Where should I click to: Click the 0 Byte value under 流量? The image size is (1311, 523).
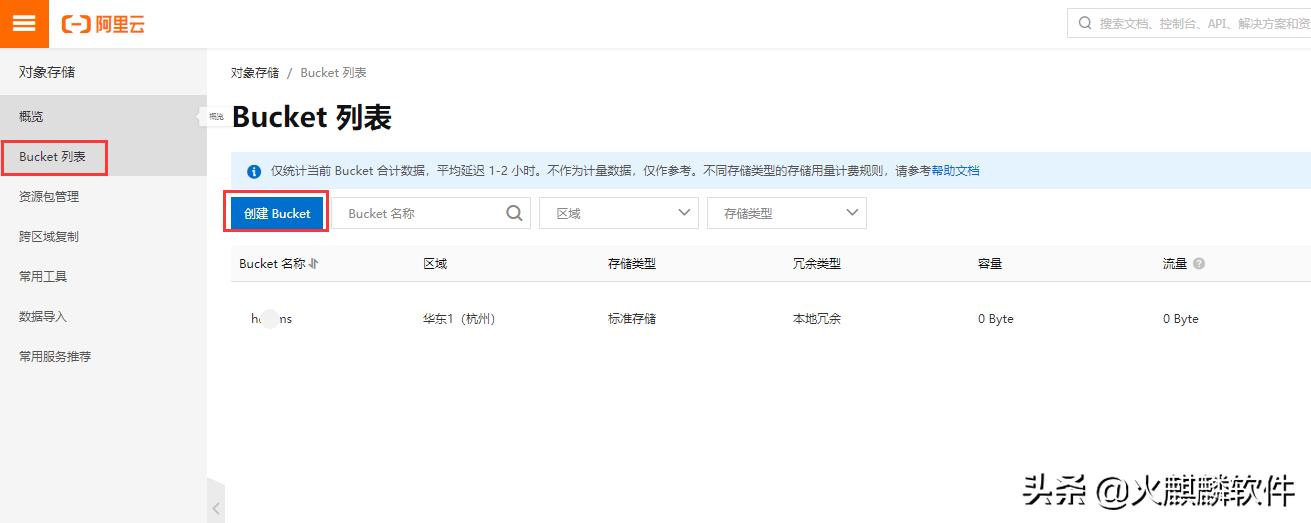click(1181, 319)
